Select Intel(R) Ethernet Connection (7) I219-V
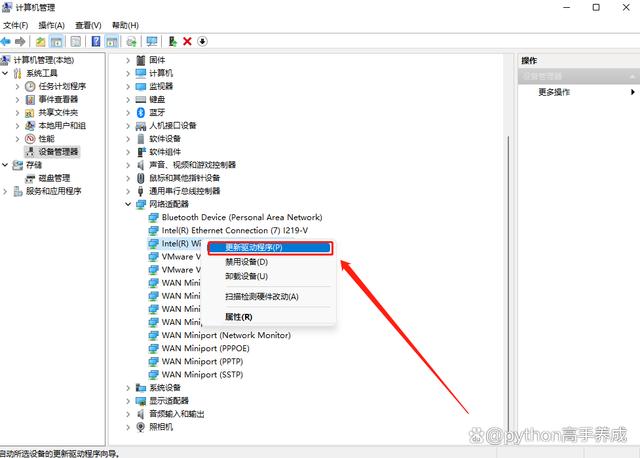640x458 pixels. (x=235, y=230)
